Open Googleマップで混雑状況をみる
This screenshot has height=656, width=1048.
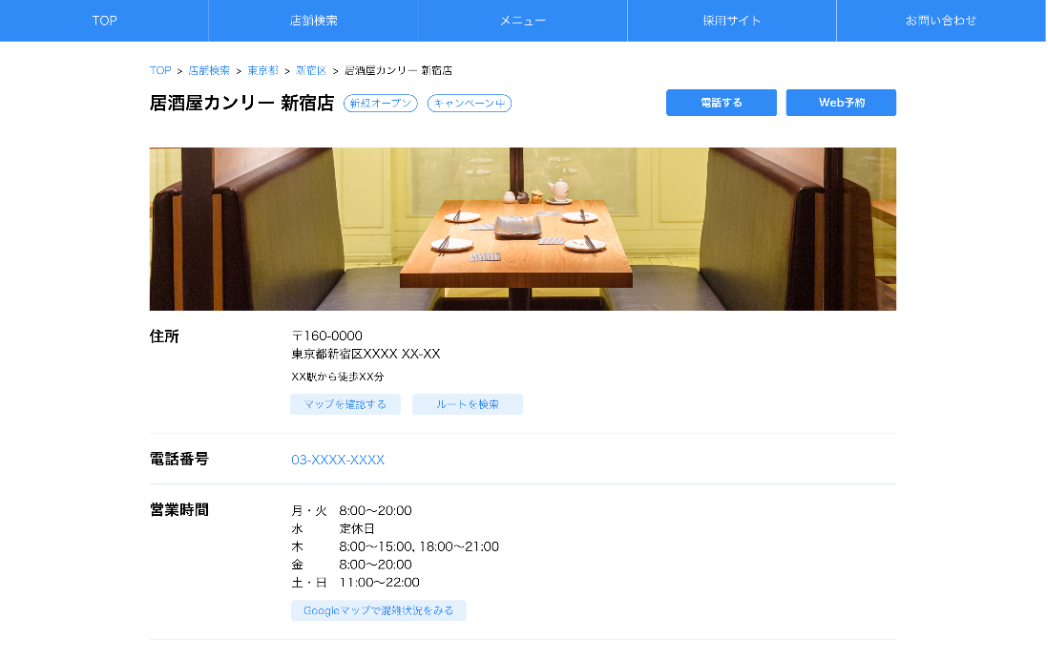tap(378, 610)
